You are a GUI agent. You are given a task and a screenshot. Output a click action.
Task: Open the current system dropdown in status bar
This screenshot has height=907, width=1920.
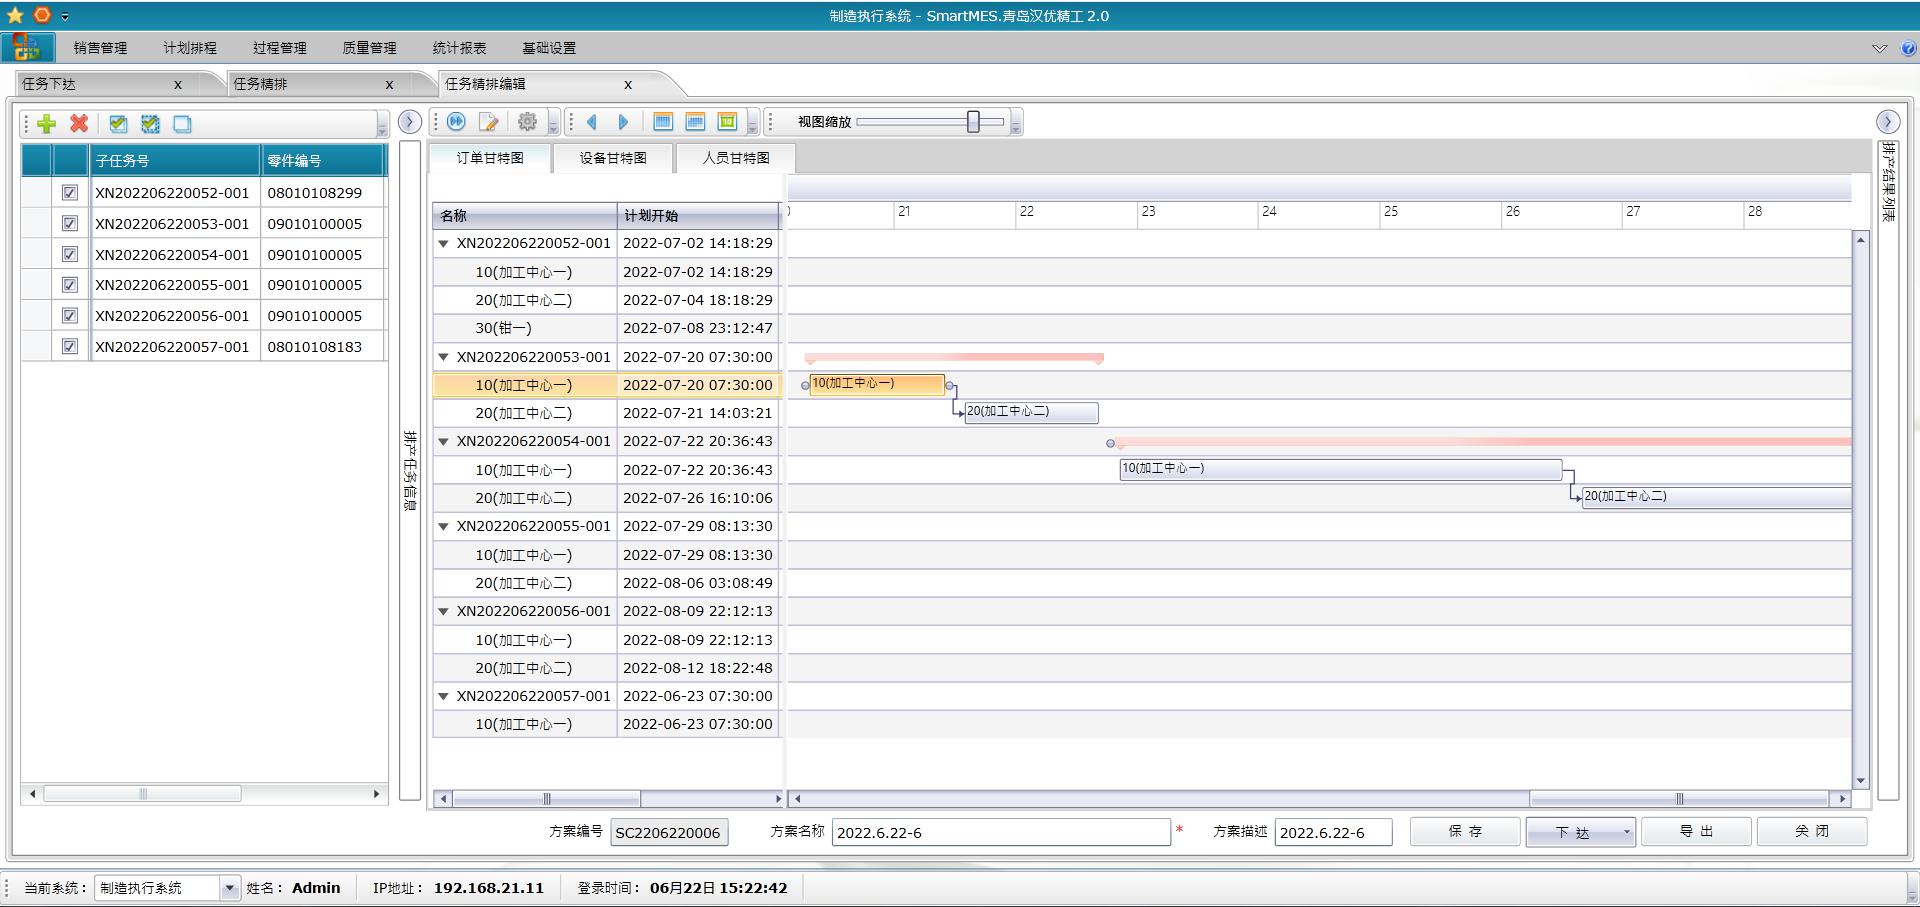pos(230,888)
